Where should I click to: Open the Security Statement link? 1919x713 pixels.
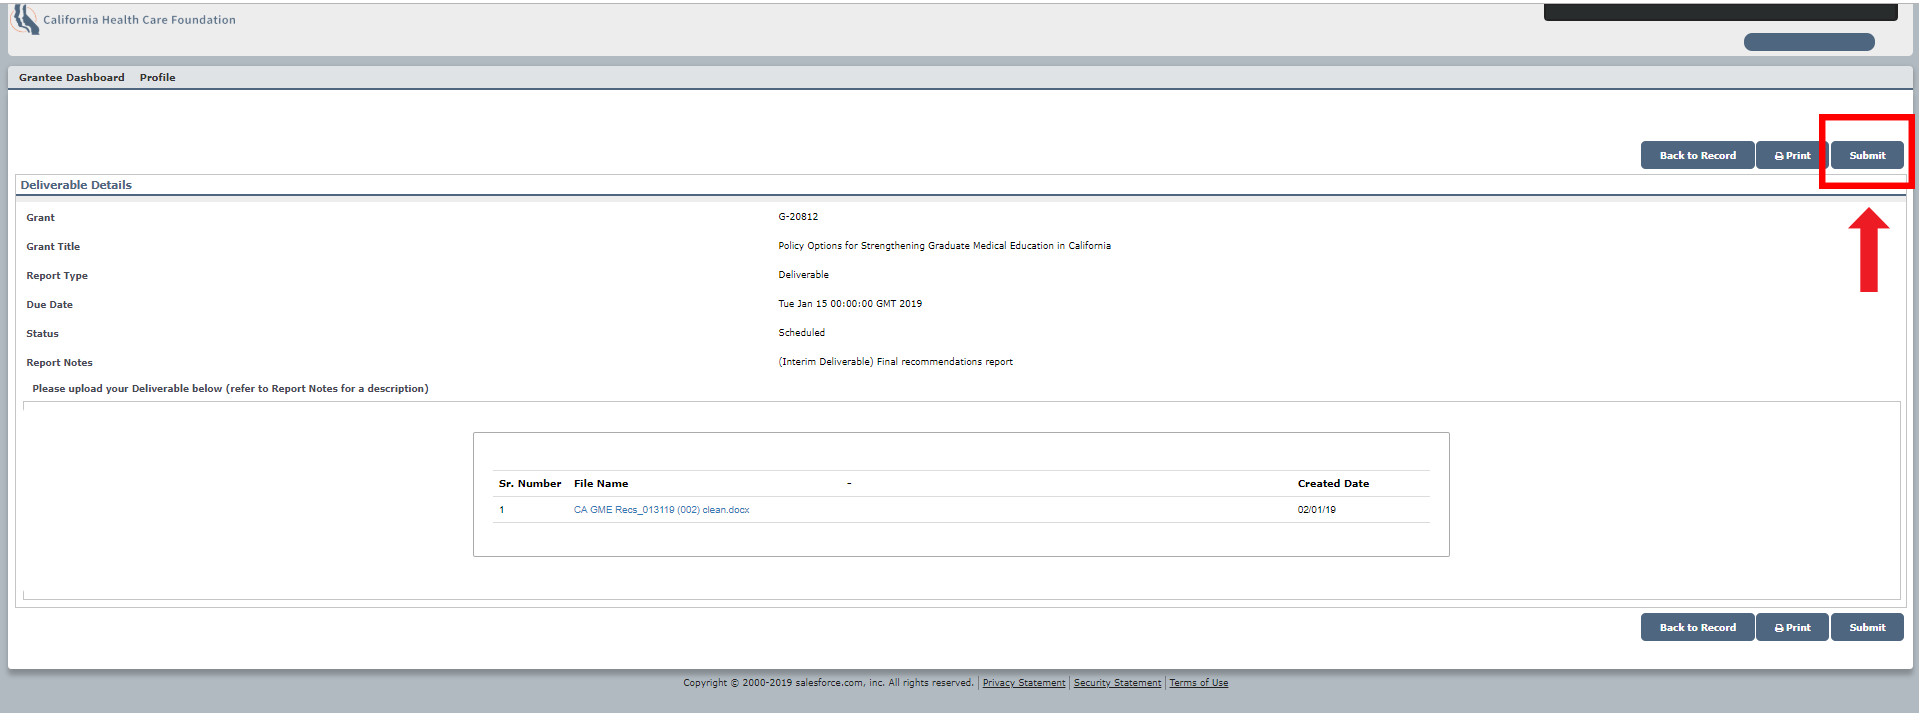click(1117, 683)
